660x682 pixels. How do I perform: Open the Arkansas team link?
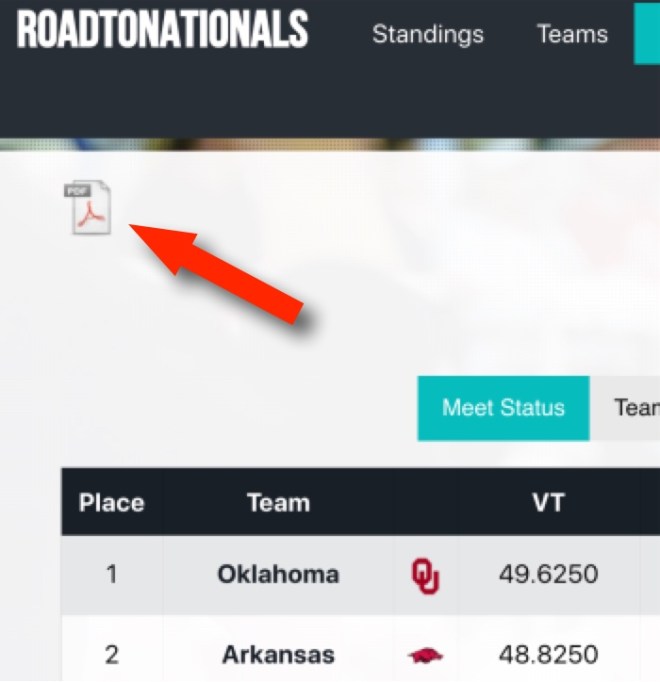(x=278, y=655)
